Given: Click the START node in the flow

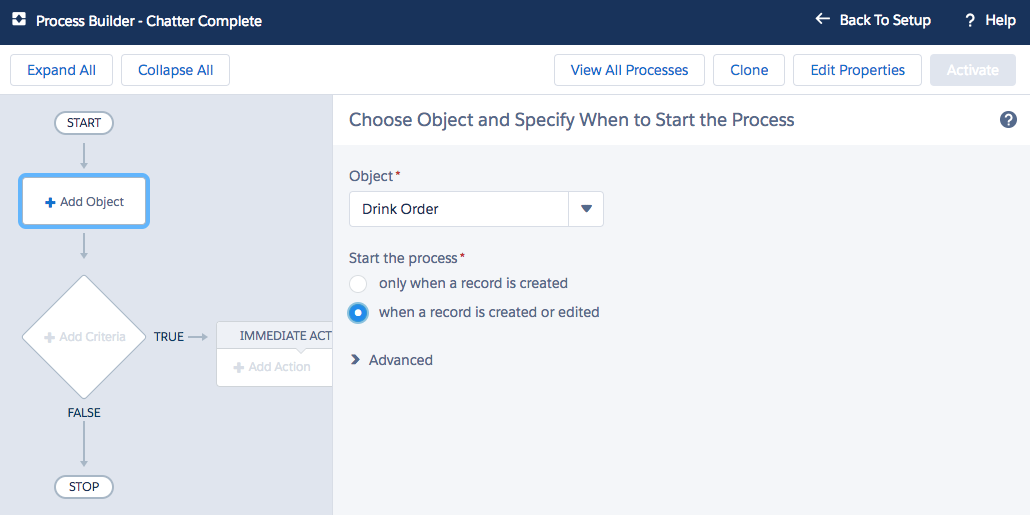Looking at the screenshot, I should [x=84, y=123].
